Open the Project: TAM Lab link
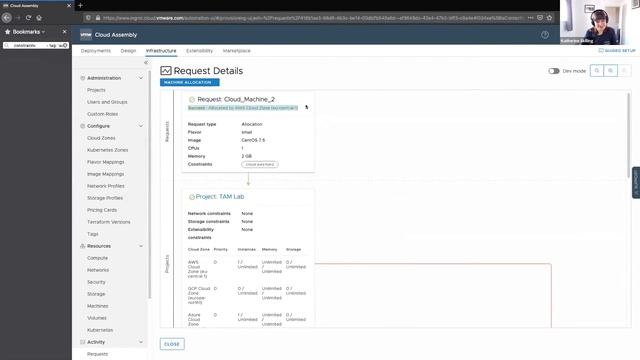 click(x=220, y=197)
